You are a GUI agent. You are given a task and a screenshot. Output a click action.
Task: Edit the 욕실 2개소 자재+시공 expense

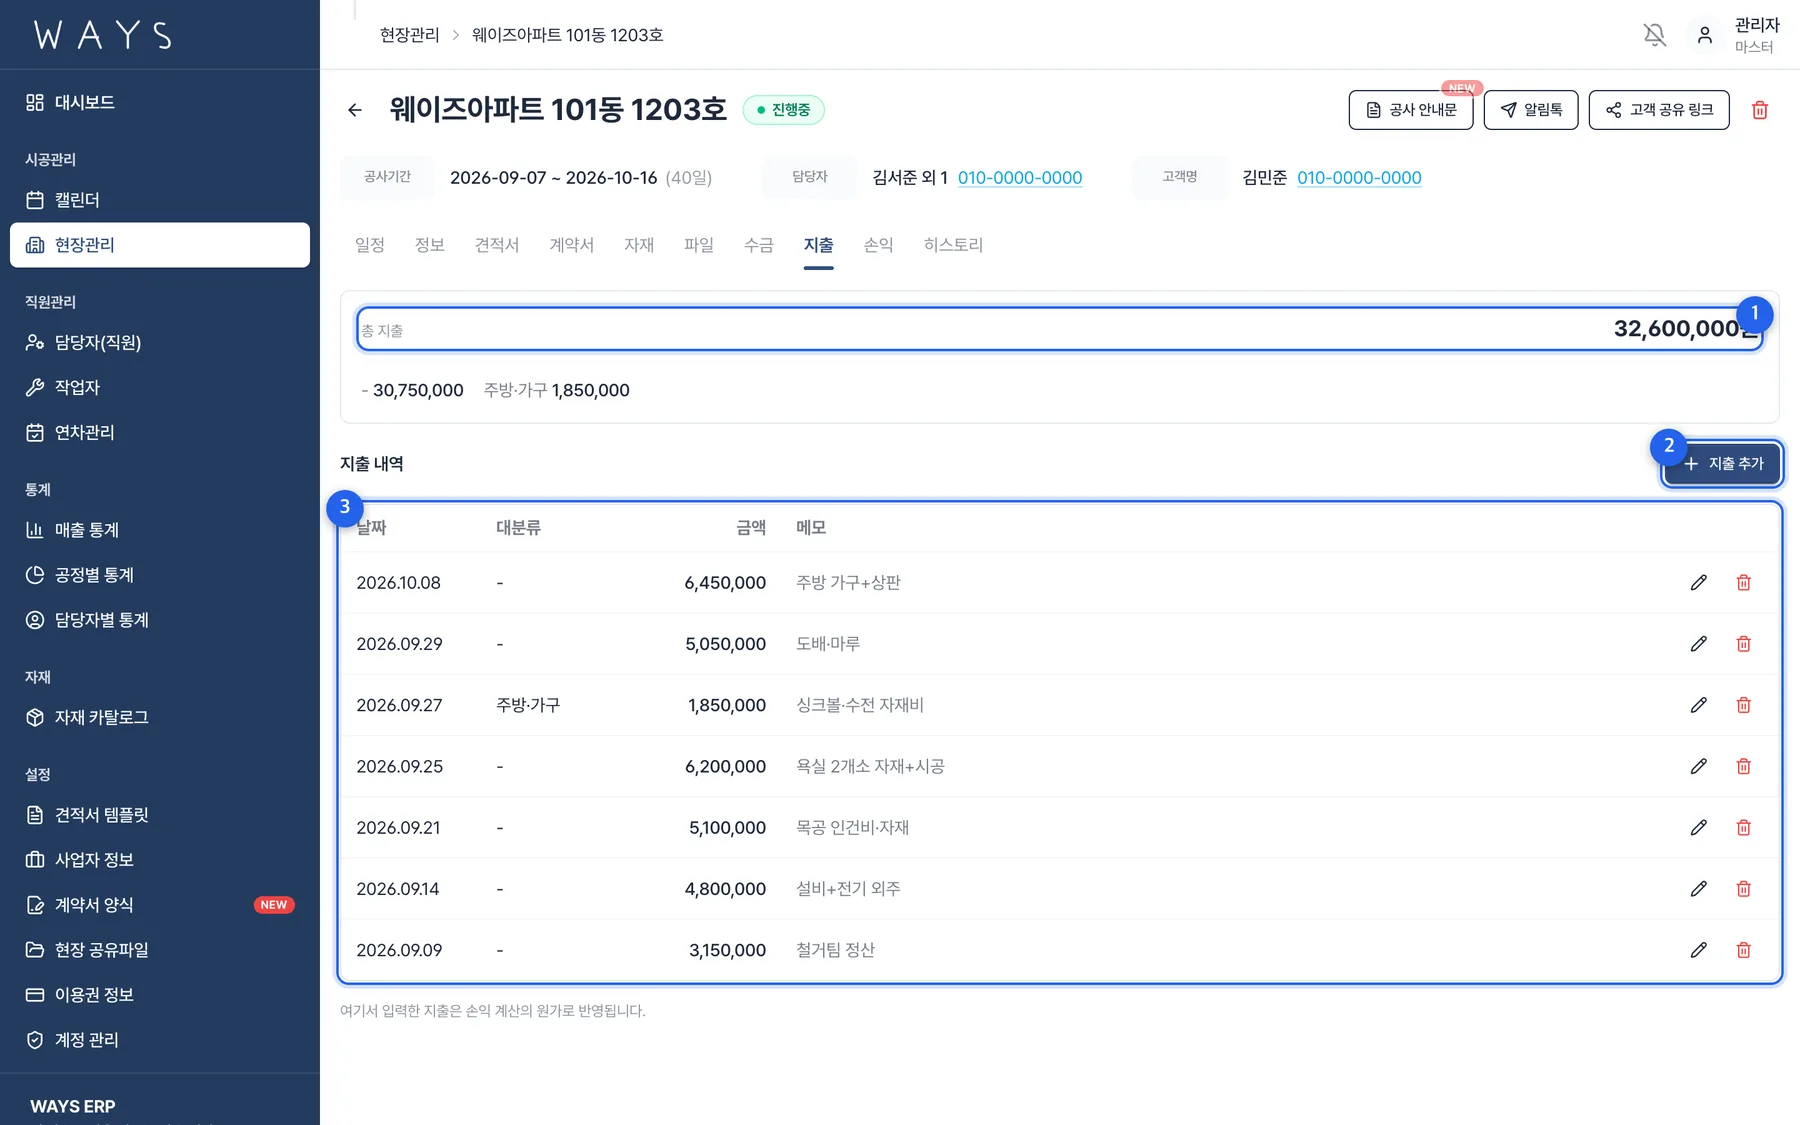(x=1698, y=766)
